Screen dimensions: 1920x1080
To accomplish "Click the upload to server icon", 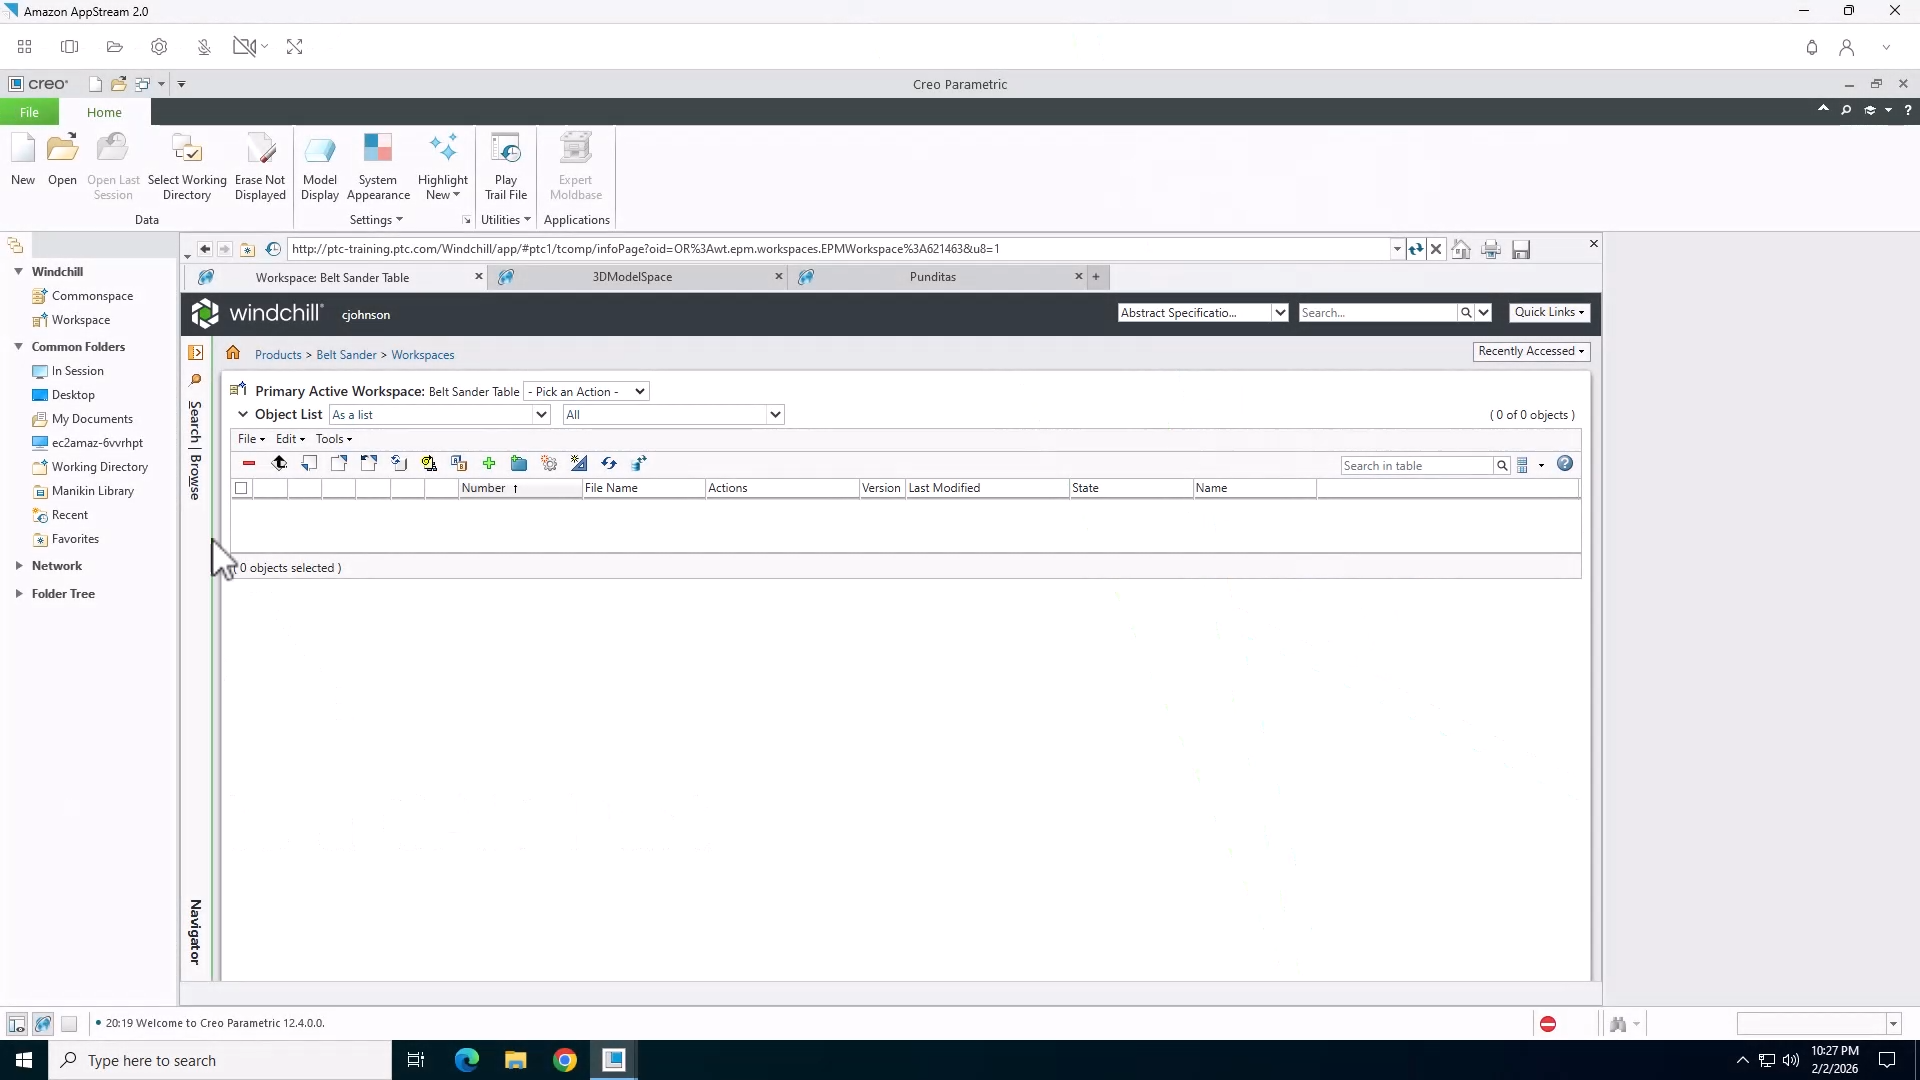I will [279, 463].
